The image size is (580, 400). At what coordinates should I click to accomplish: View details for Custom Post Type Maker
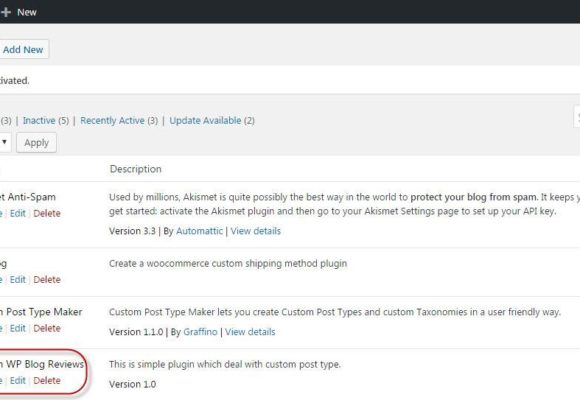point(250,332)
